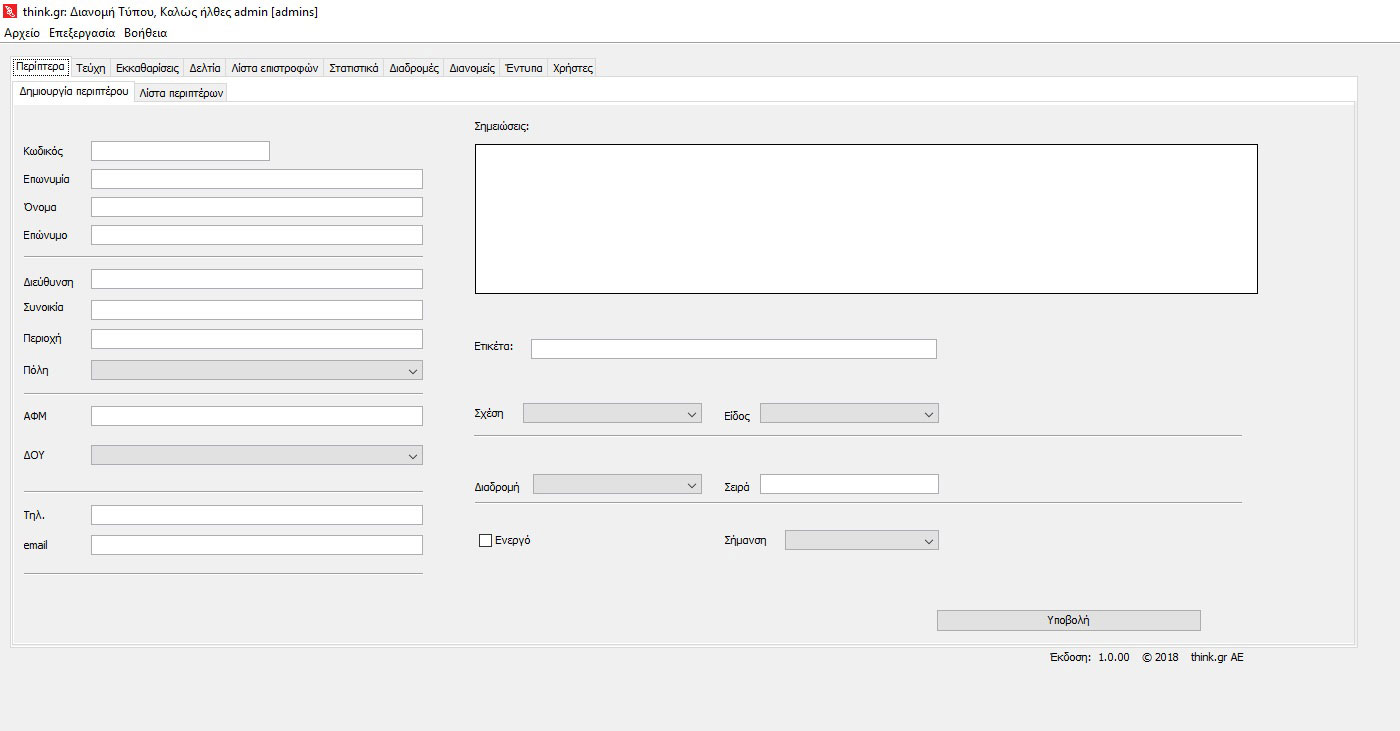Click into the Ετικέτα field
Image resolution: width=1400 pixels, height=731 pixels.
point(733,349)
